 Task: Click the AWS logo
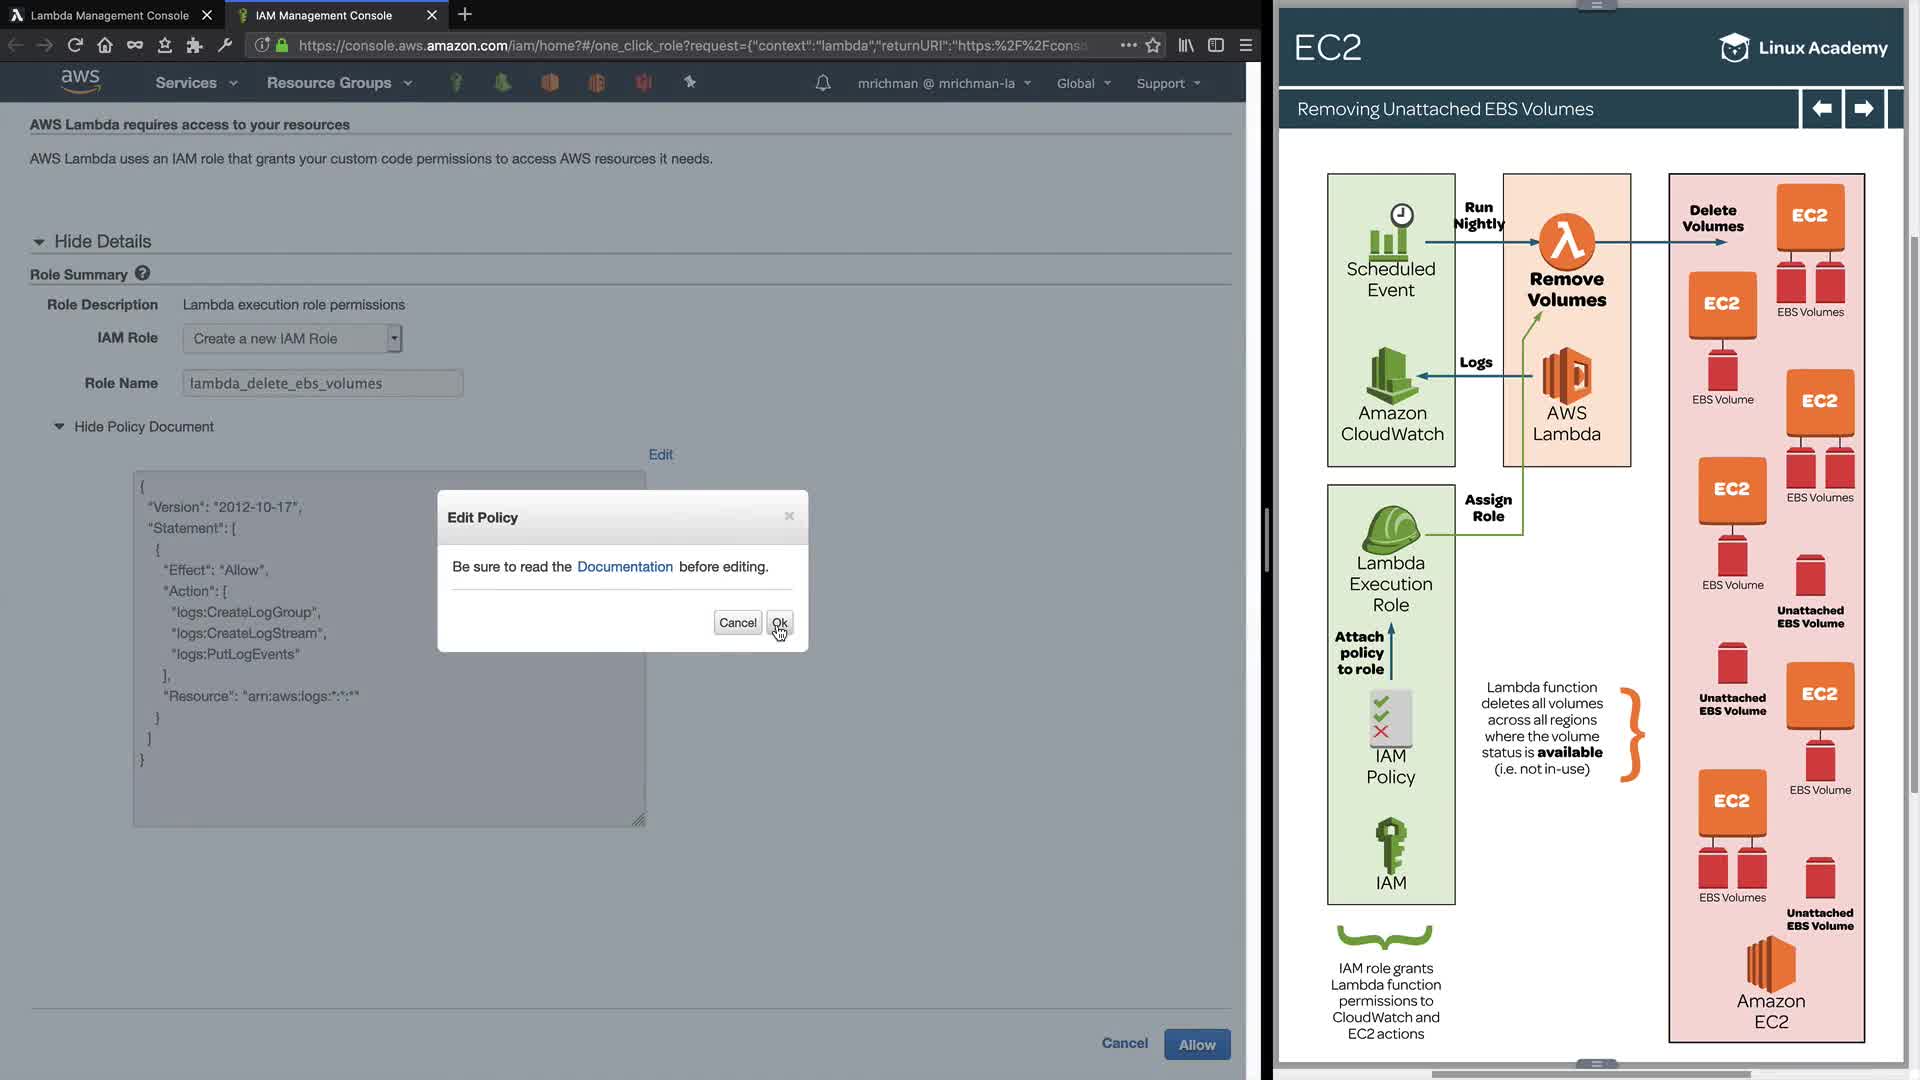(x=80, y=82)
